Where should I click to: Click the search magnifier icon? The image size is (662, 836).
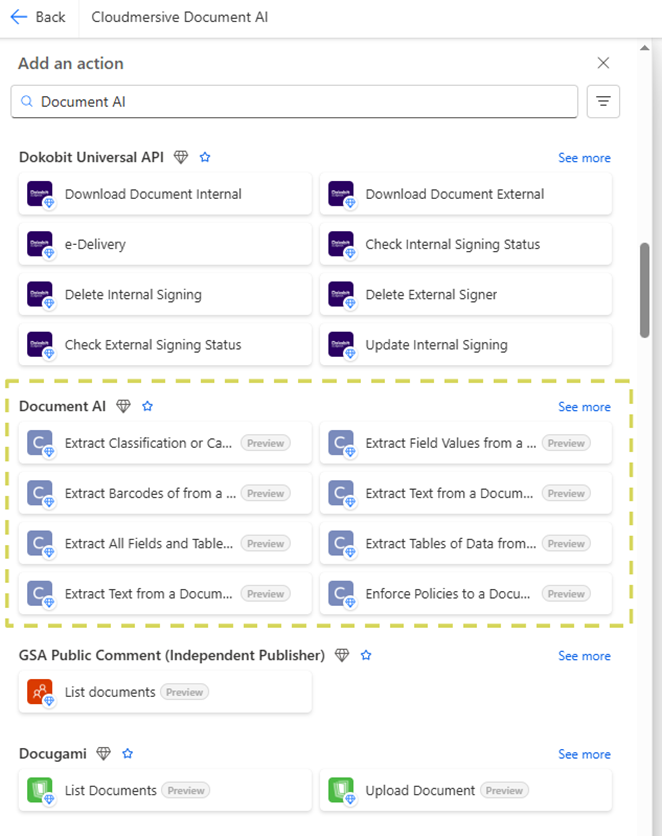pos(27,101)
